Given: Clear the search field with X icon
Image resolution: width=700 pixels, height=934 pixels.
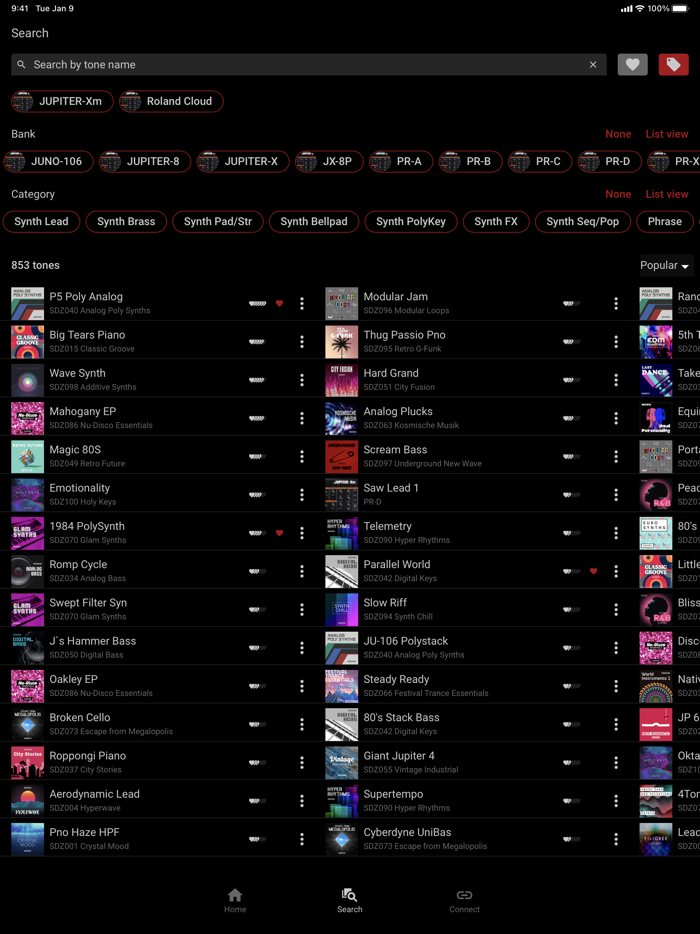Looking at the screenshot, I should [x=593, y=64].
